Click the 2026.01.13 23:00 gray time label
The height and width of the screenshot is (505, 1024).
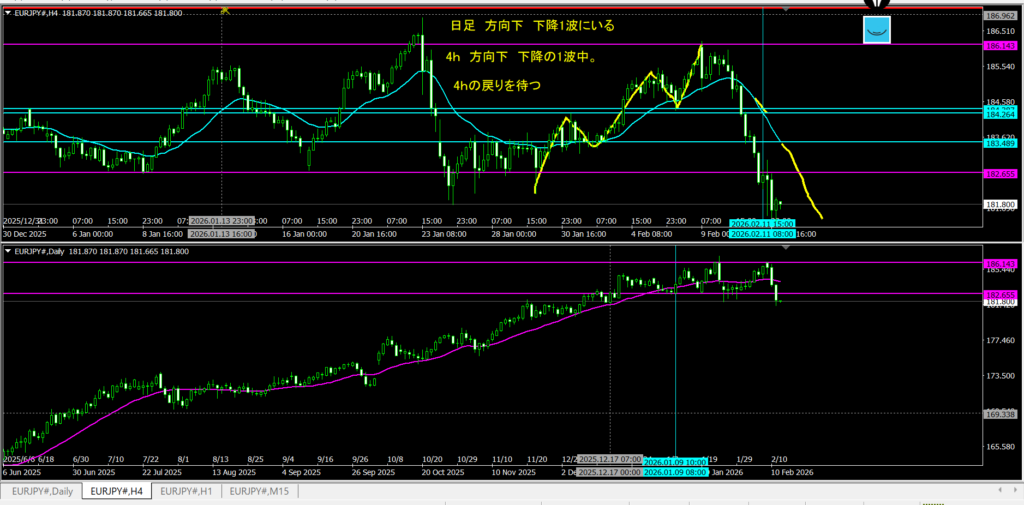[x=221, y=221]
